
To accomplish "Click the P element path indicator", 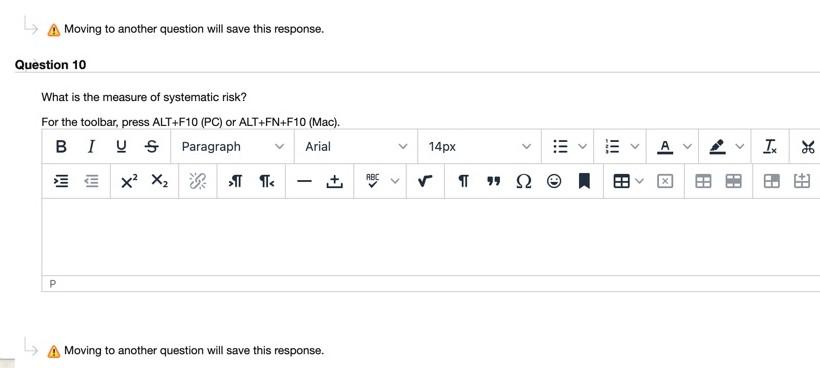I will click(52, 284).
